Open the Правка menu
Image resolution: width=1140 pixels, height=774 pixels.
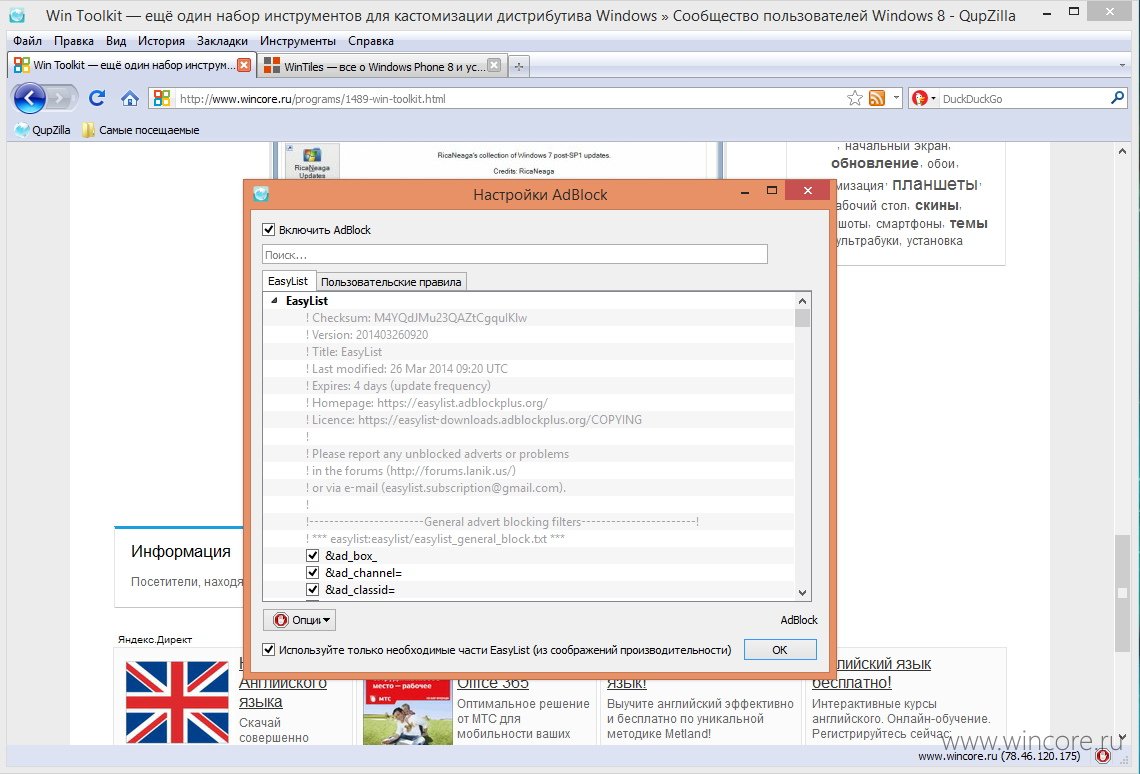coord(73,41)
